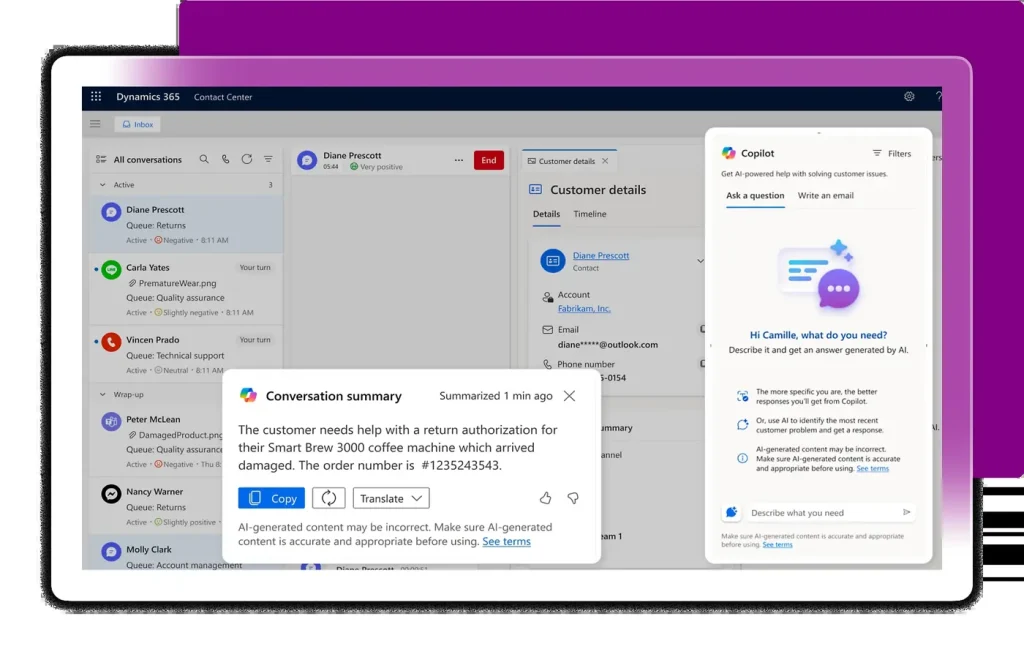1024x657 pixels.
Task: Give thumbs up to conversation summary
Action: tap(545, 498)
